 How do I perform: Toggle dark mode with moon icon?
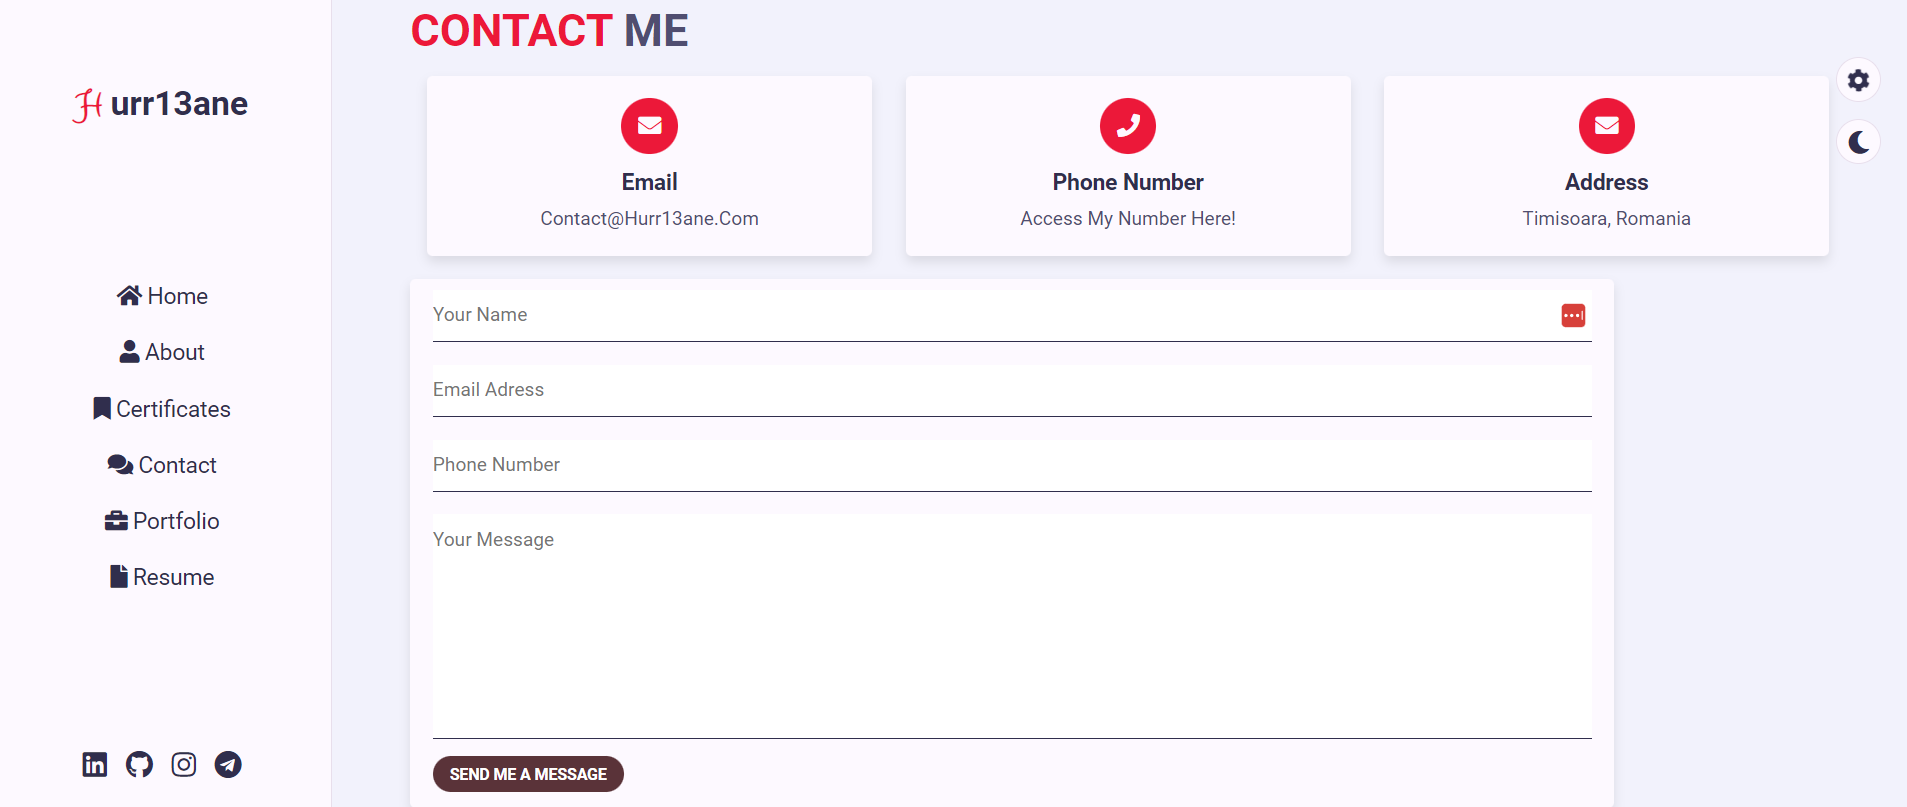point(1858,142)
